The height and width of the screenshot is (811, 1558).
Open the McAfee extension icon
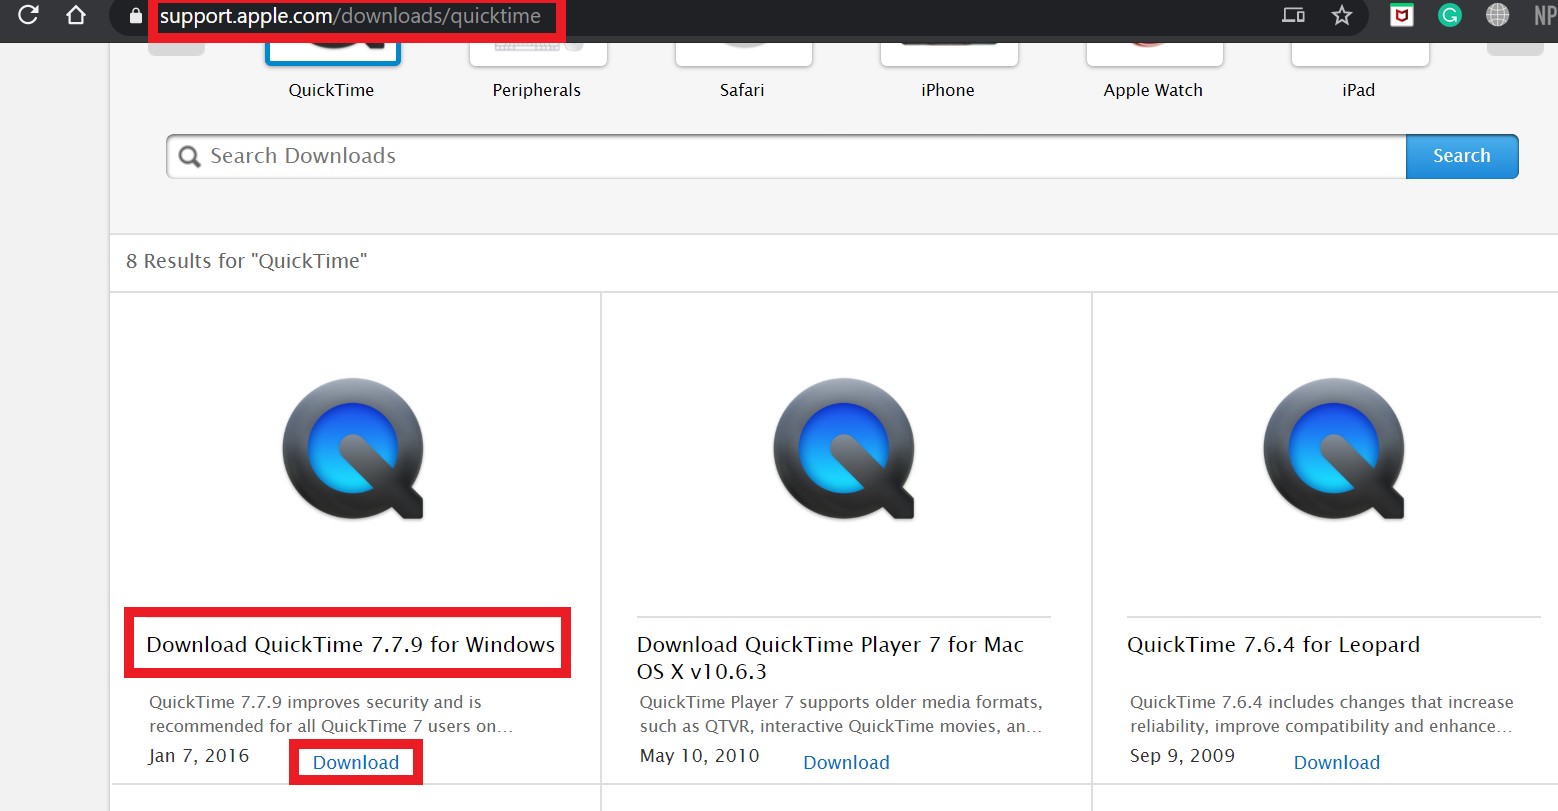1402,15
